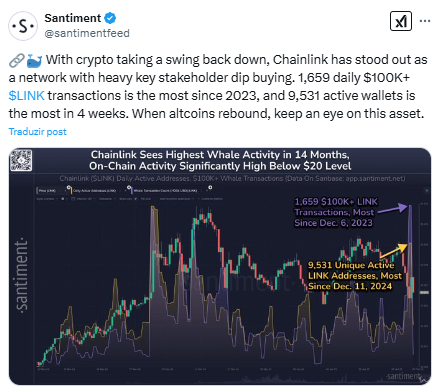Open the Santiment display name

73,18
